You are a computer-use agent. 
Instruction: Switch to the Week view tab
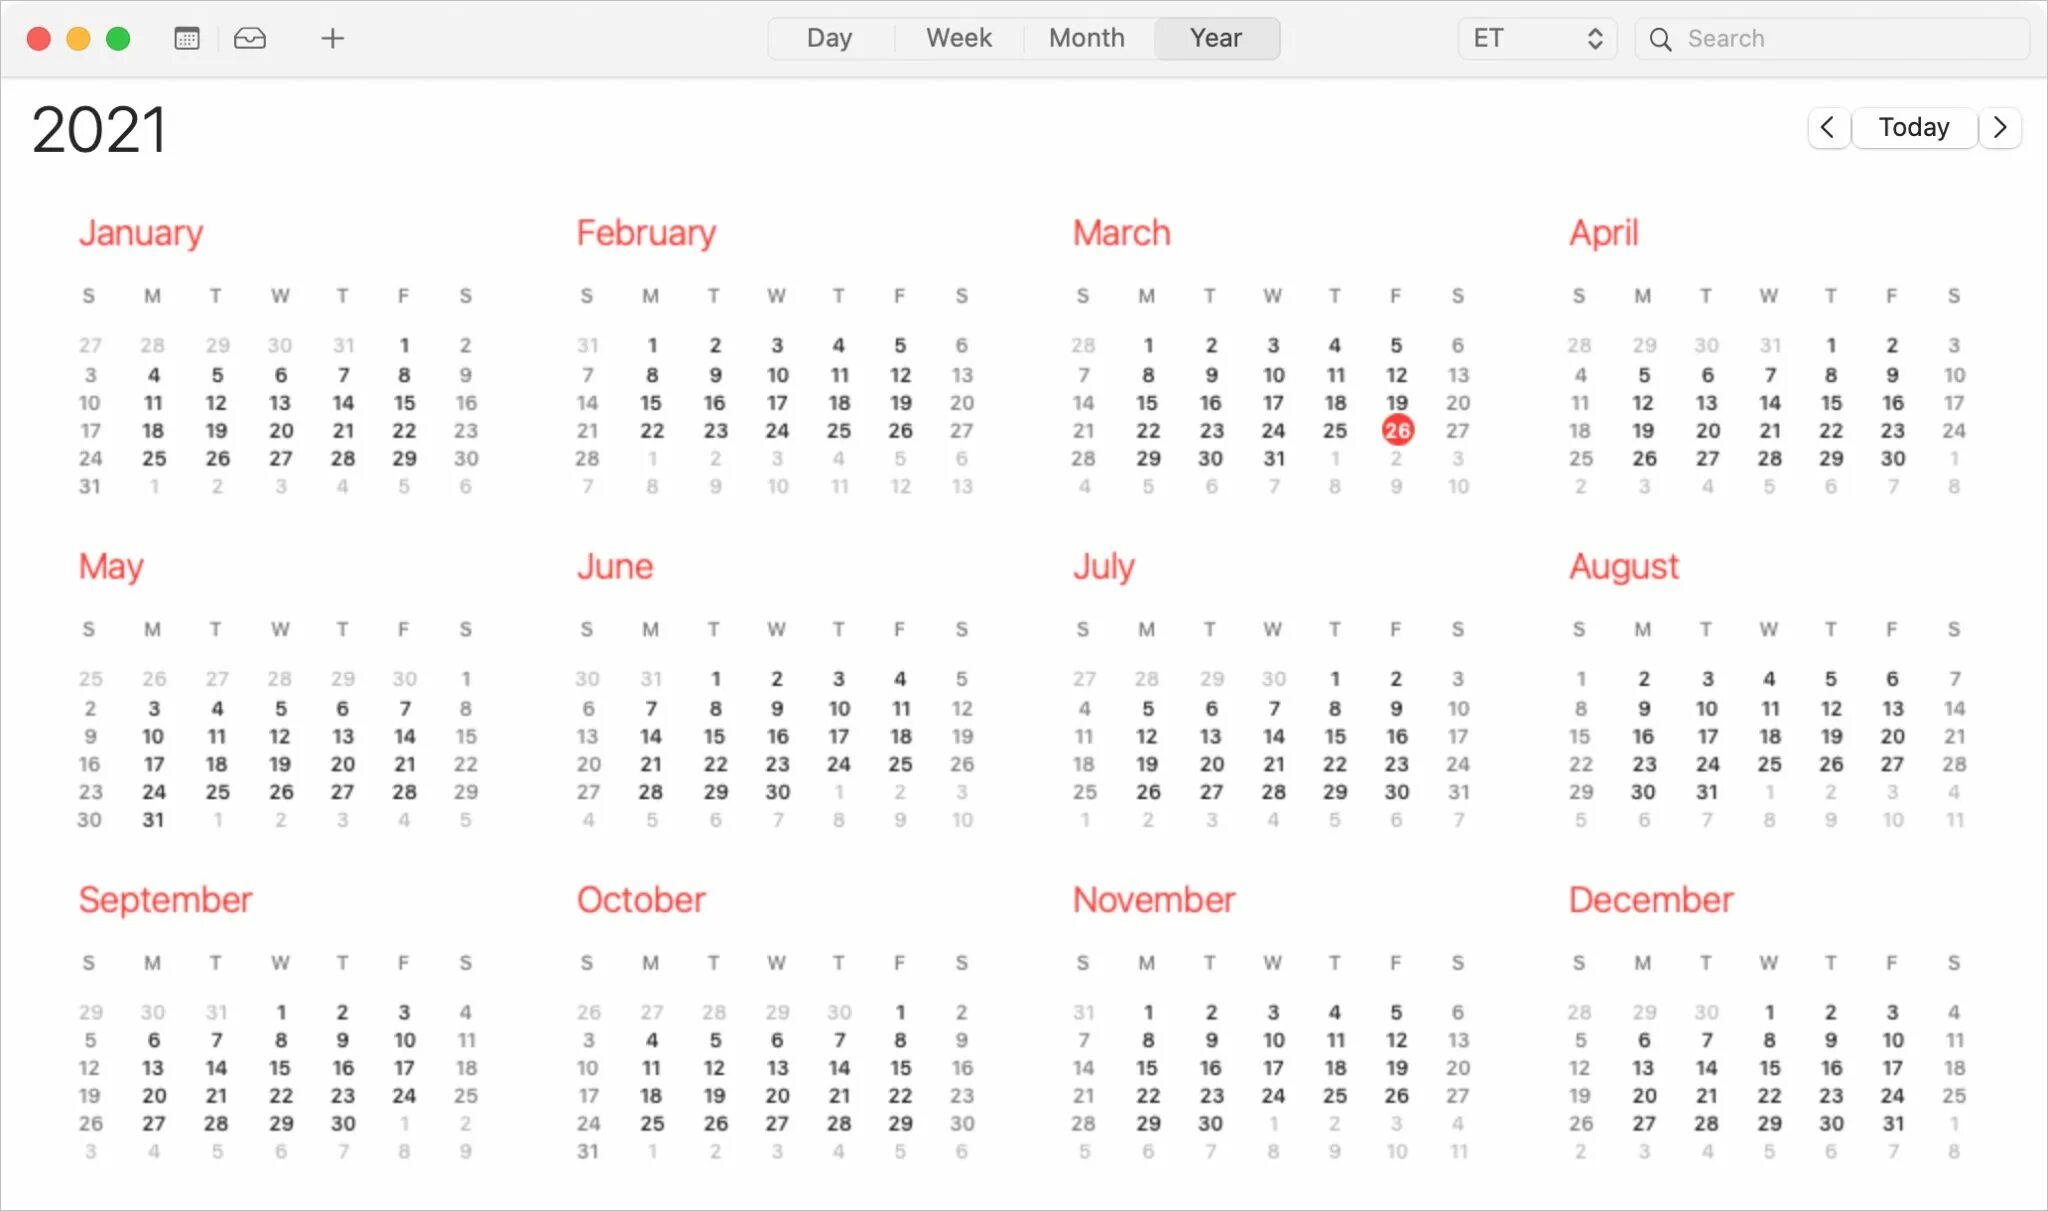(958, 39)
